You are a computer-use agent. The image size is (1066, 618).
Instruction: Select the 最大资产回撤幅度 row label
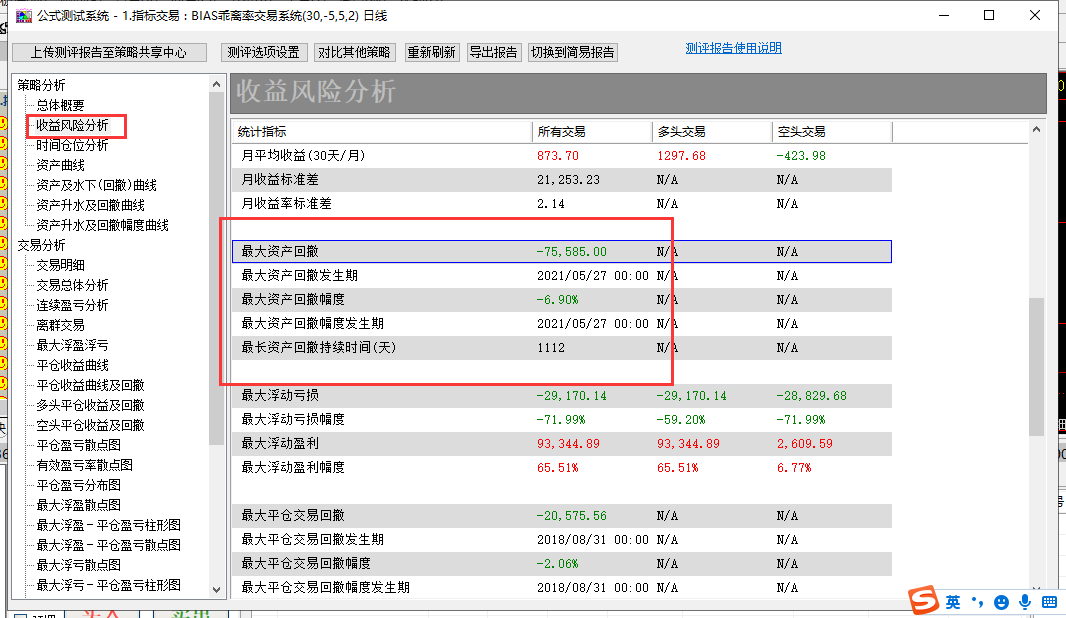tap(293, 299)
